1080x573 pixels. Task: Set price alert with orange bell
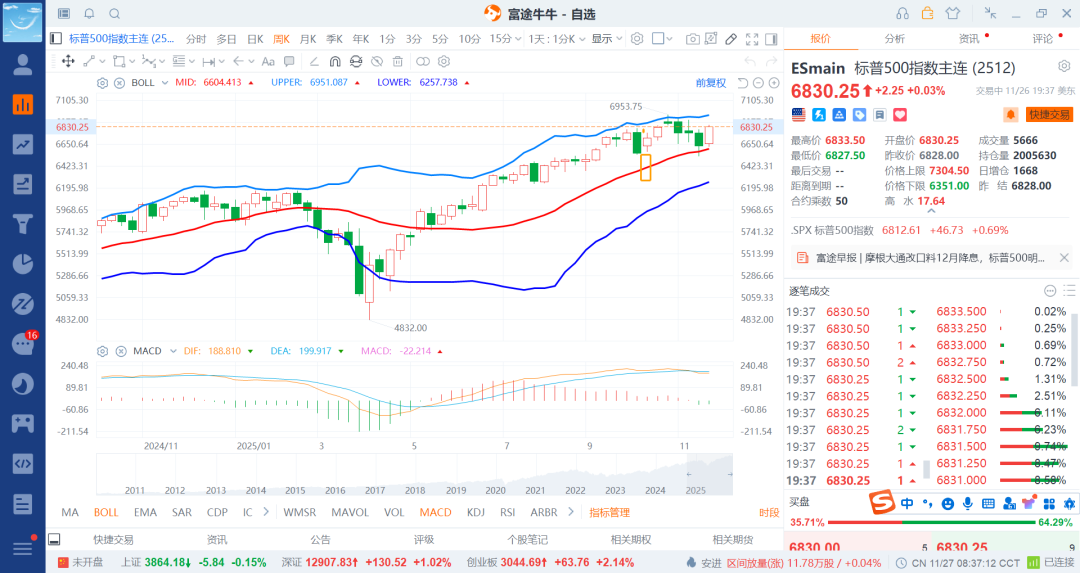pyautogui.click(x=1011, y=114)
